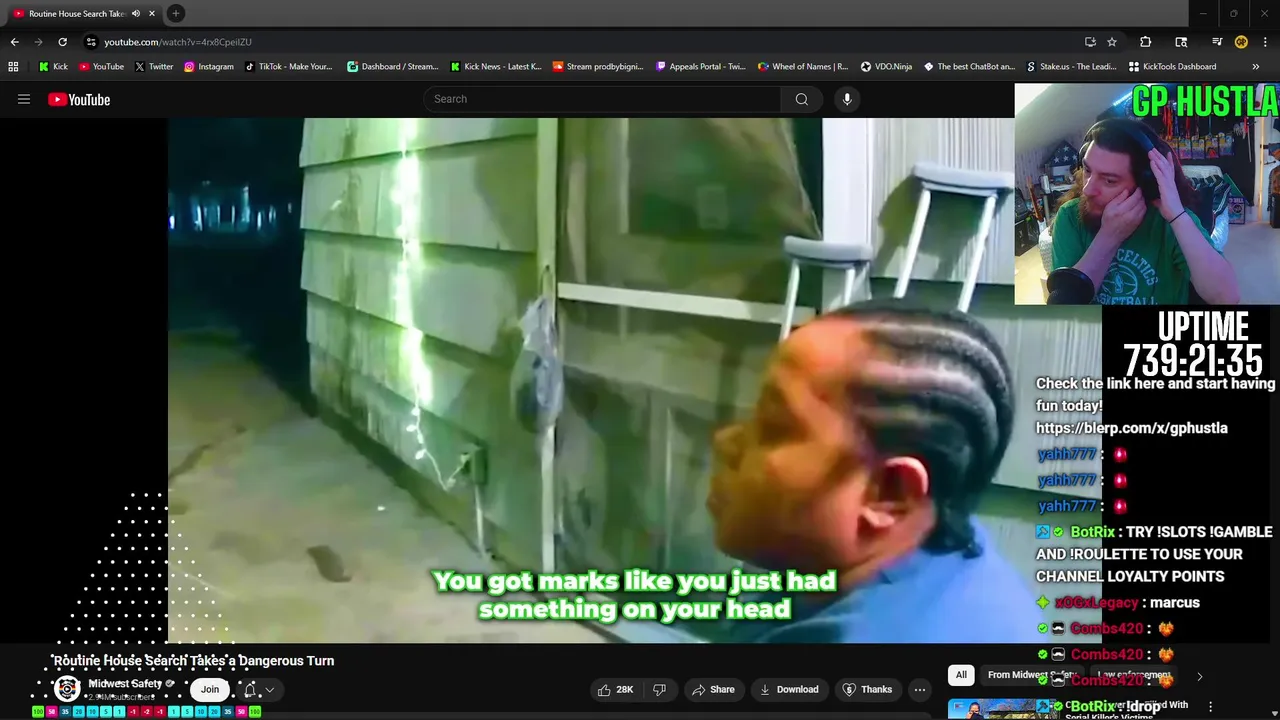Go back with browser back arrow
The height and width of the screenshot is (720, 1280).
14,42
